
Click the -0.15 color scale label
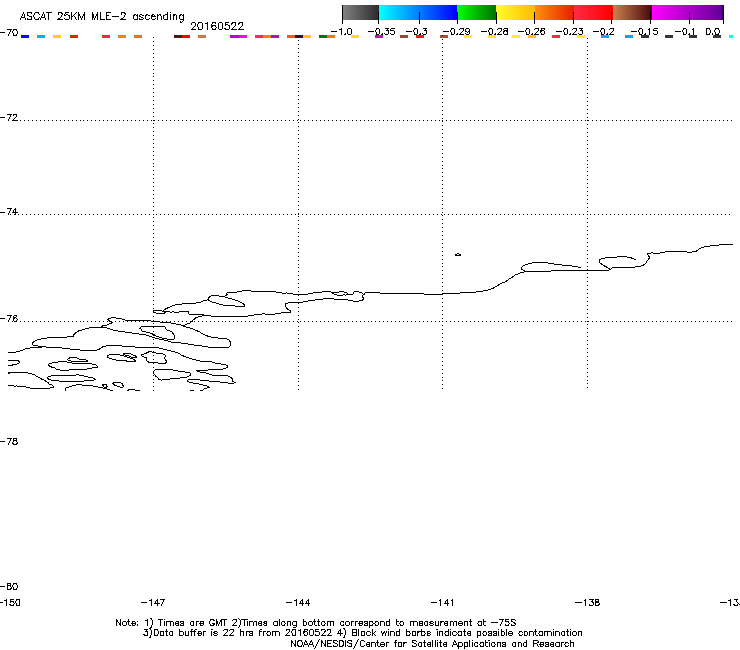point(644,32)
